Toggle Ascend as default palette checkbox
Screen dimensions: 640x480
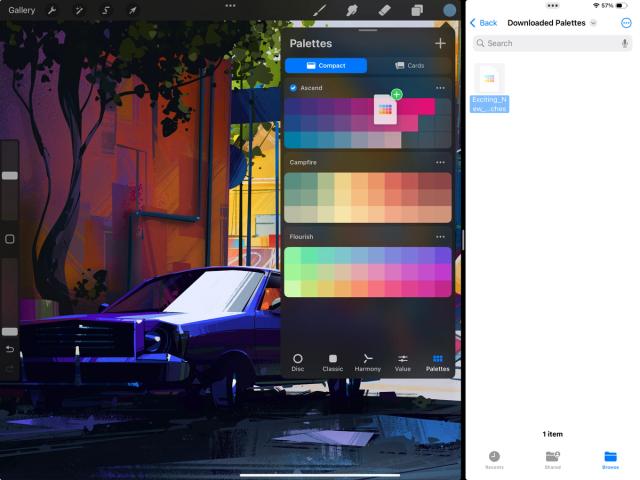pos(293,88)
